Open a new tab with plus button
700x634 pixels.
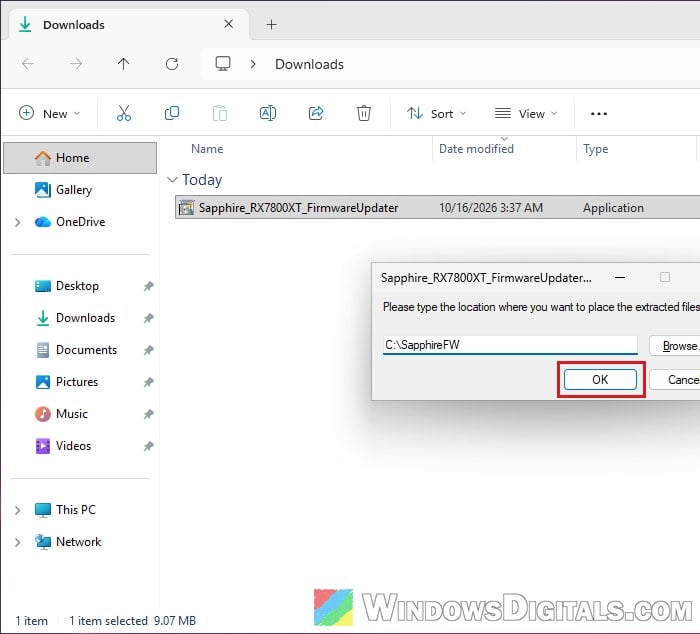271,25
